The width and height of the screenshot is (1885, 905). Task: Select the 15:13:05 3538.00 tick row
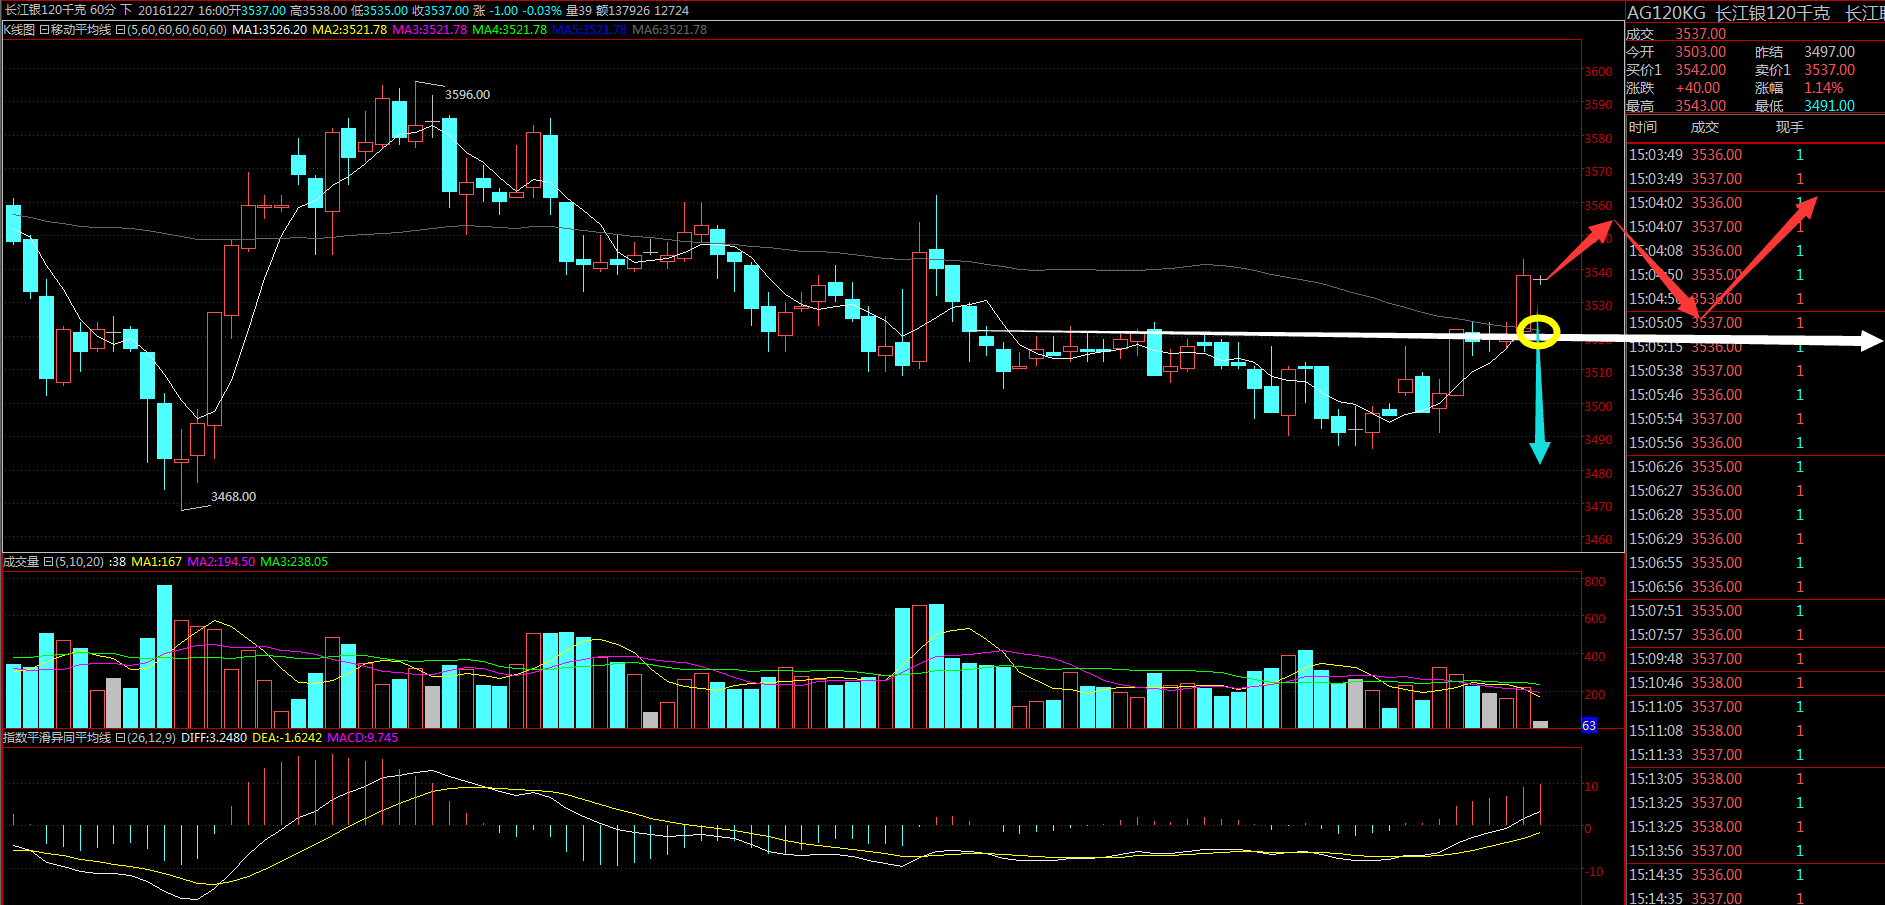click(x=1755, y=779)
